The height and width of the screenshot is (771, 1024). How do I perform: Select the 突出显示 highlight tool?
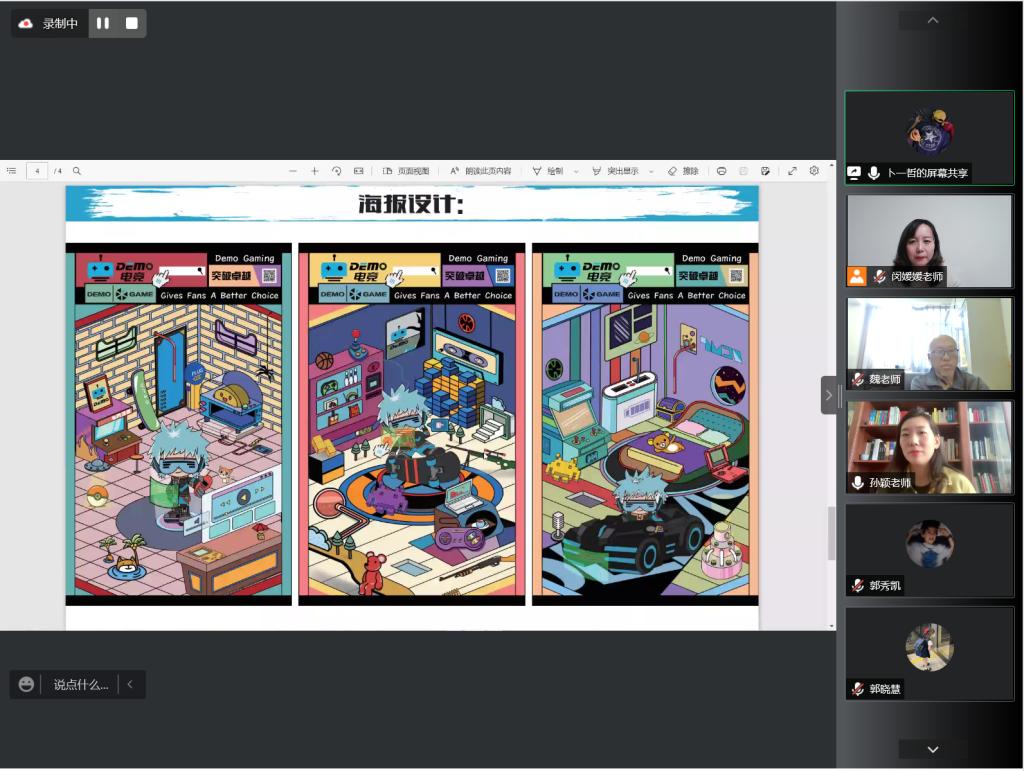tap(615, 171)
